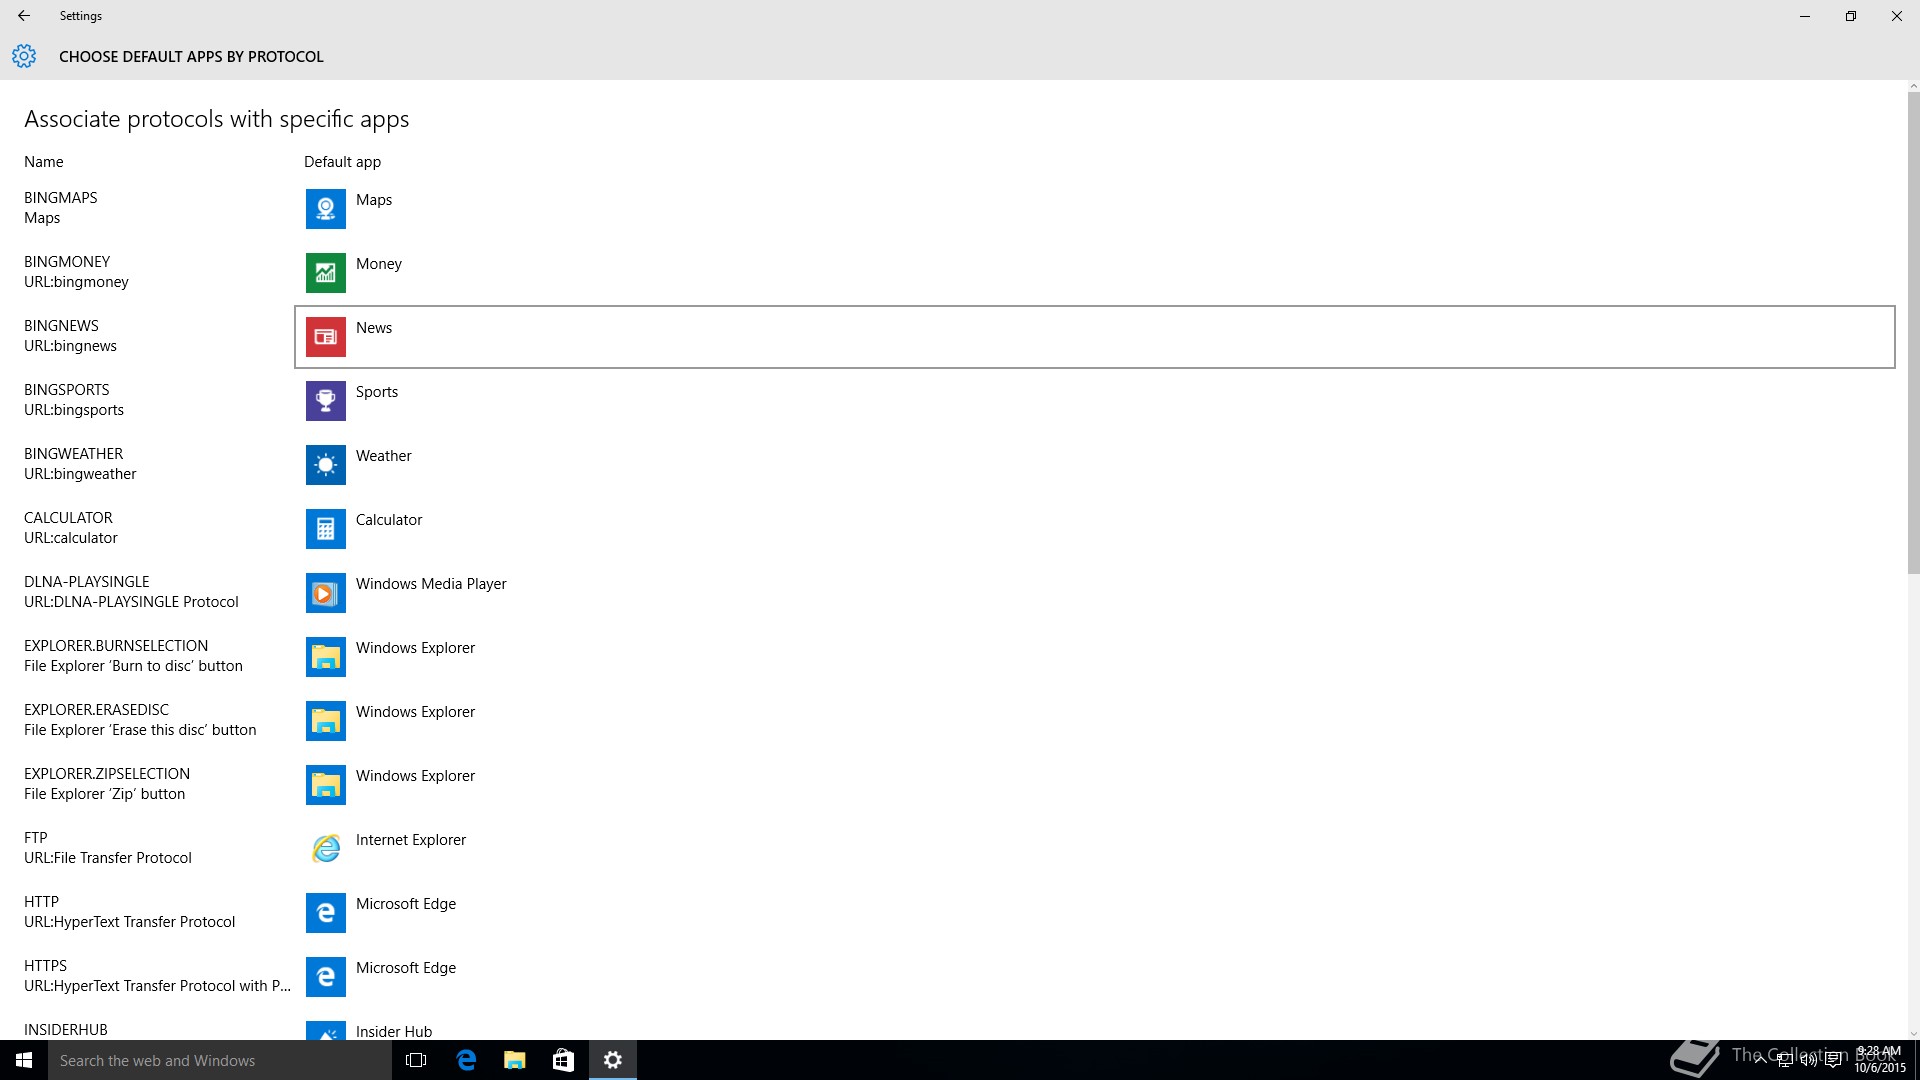The image size is (1920, 1080).
Task: Select Microsoft Edge label for HTTP
Action: [406, 904]
